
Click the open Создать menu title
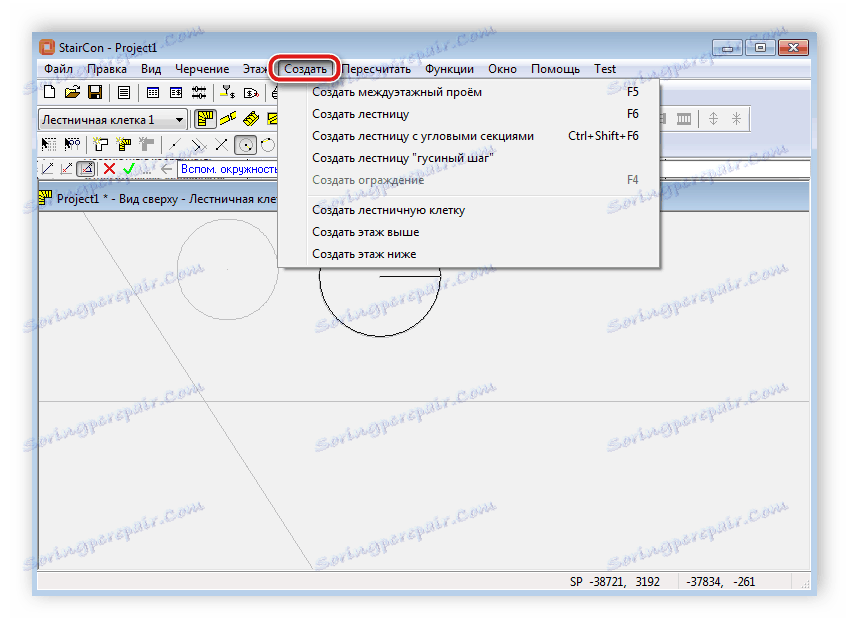click(x=305, y=69)
